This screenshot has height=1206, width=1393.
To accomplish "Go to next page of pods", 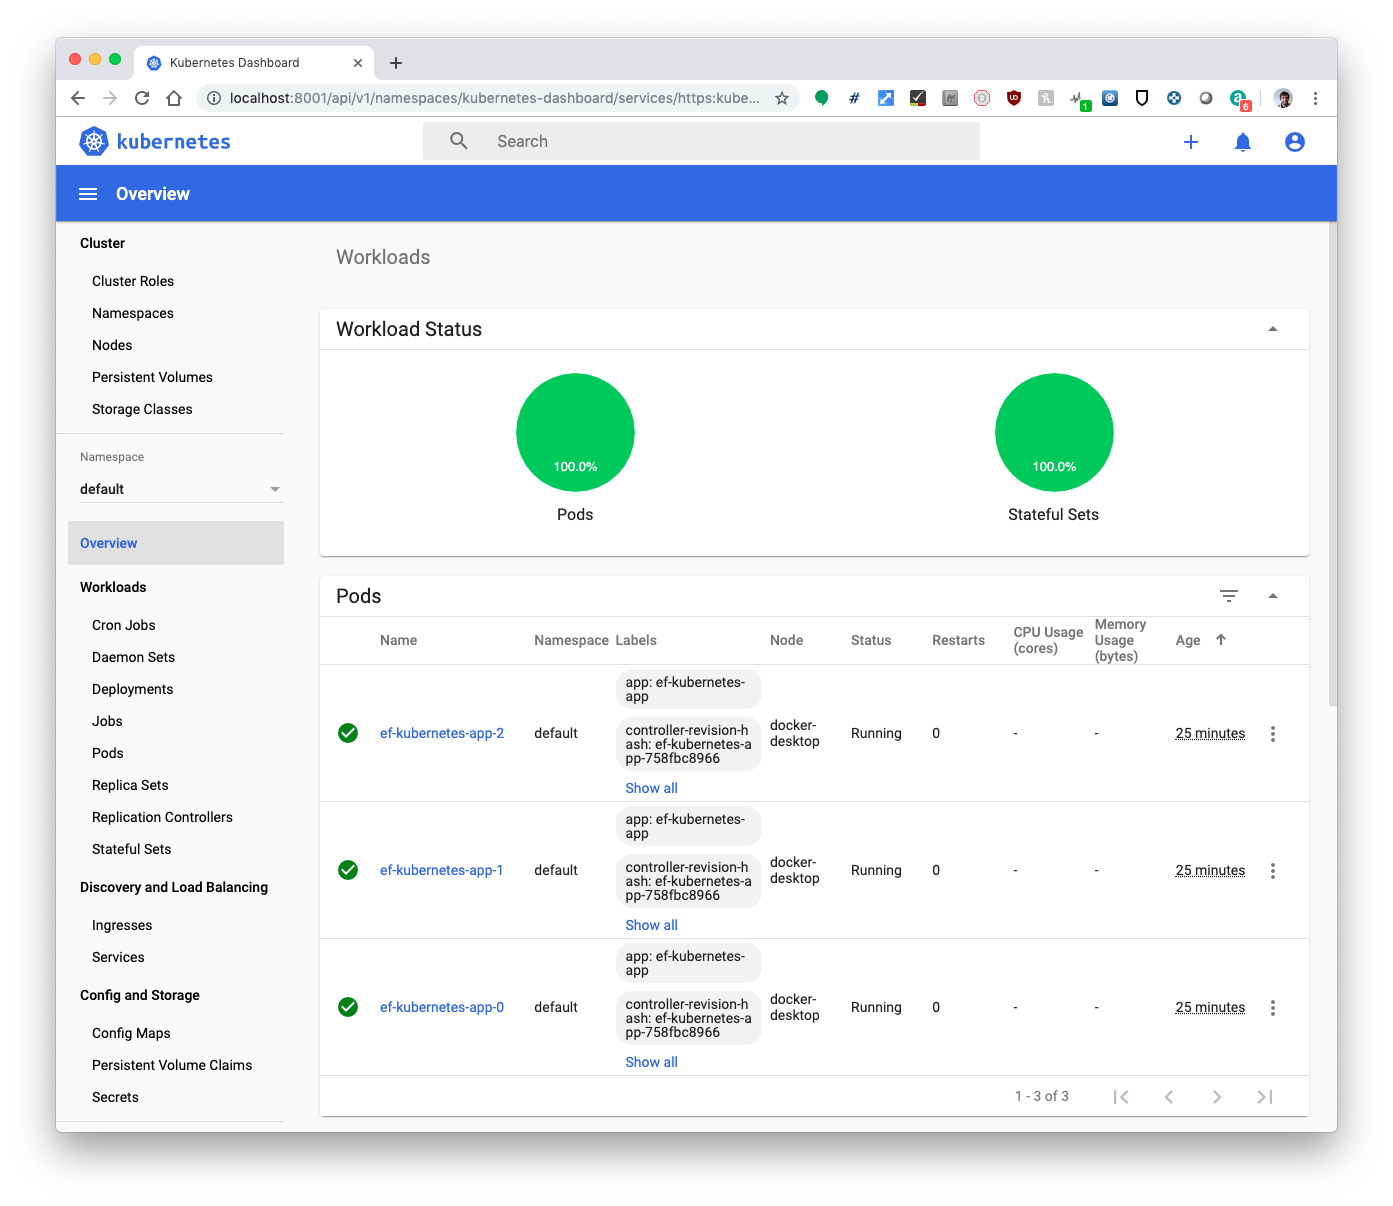I will point(1217,1097).
